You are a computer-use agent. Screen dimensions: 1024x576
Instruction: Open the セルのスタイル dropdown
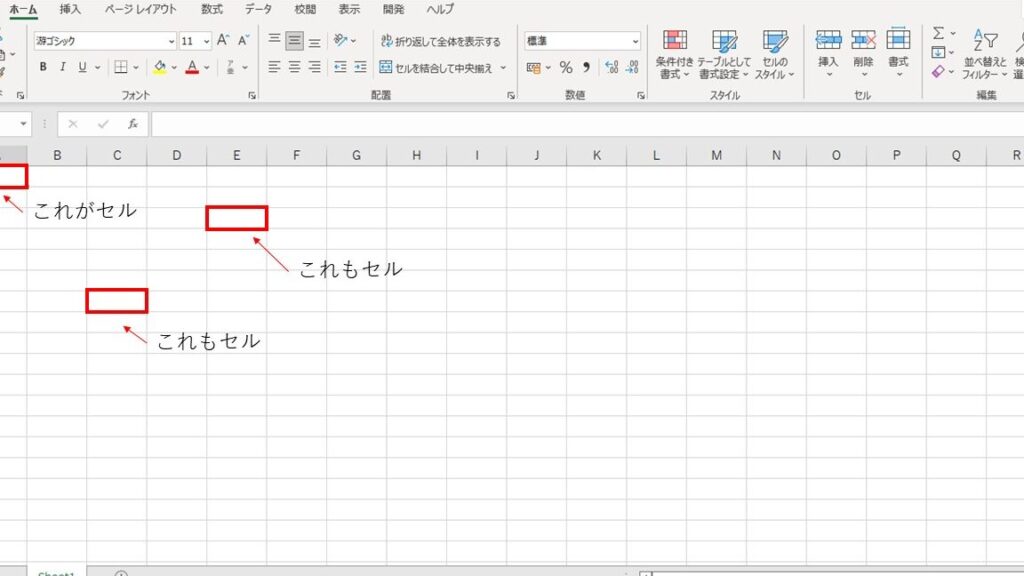click(775, 54)
